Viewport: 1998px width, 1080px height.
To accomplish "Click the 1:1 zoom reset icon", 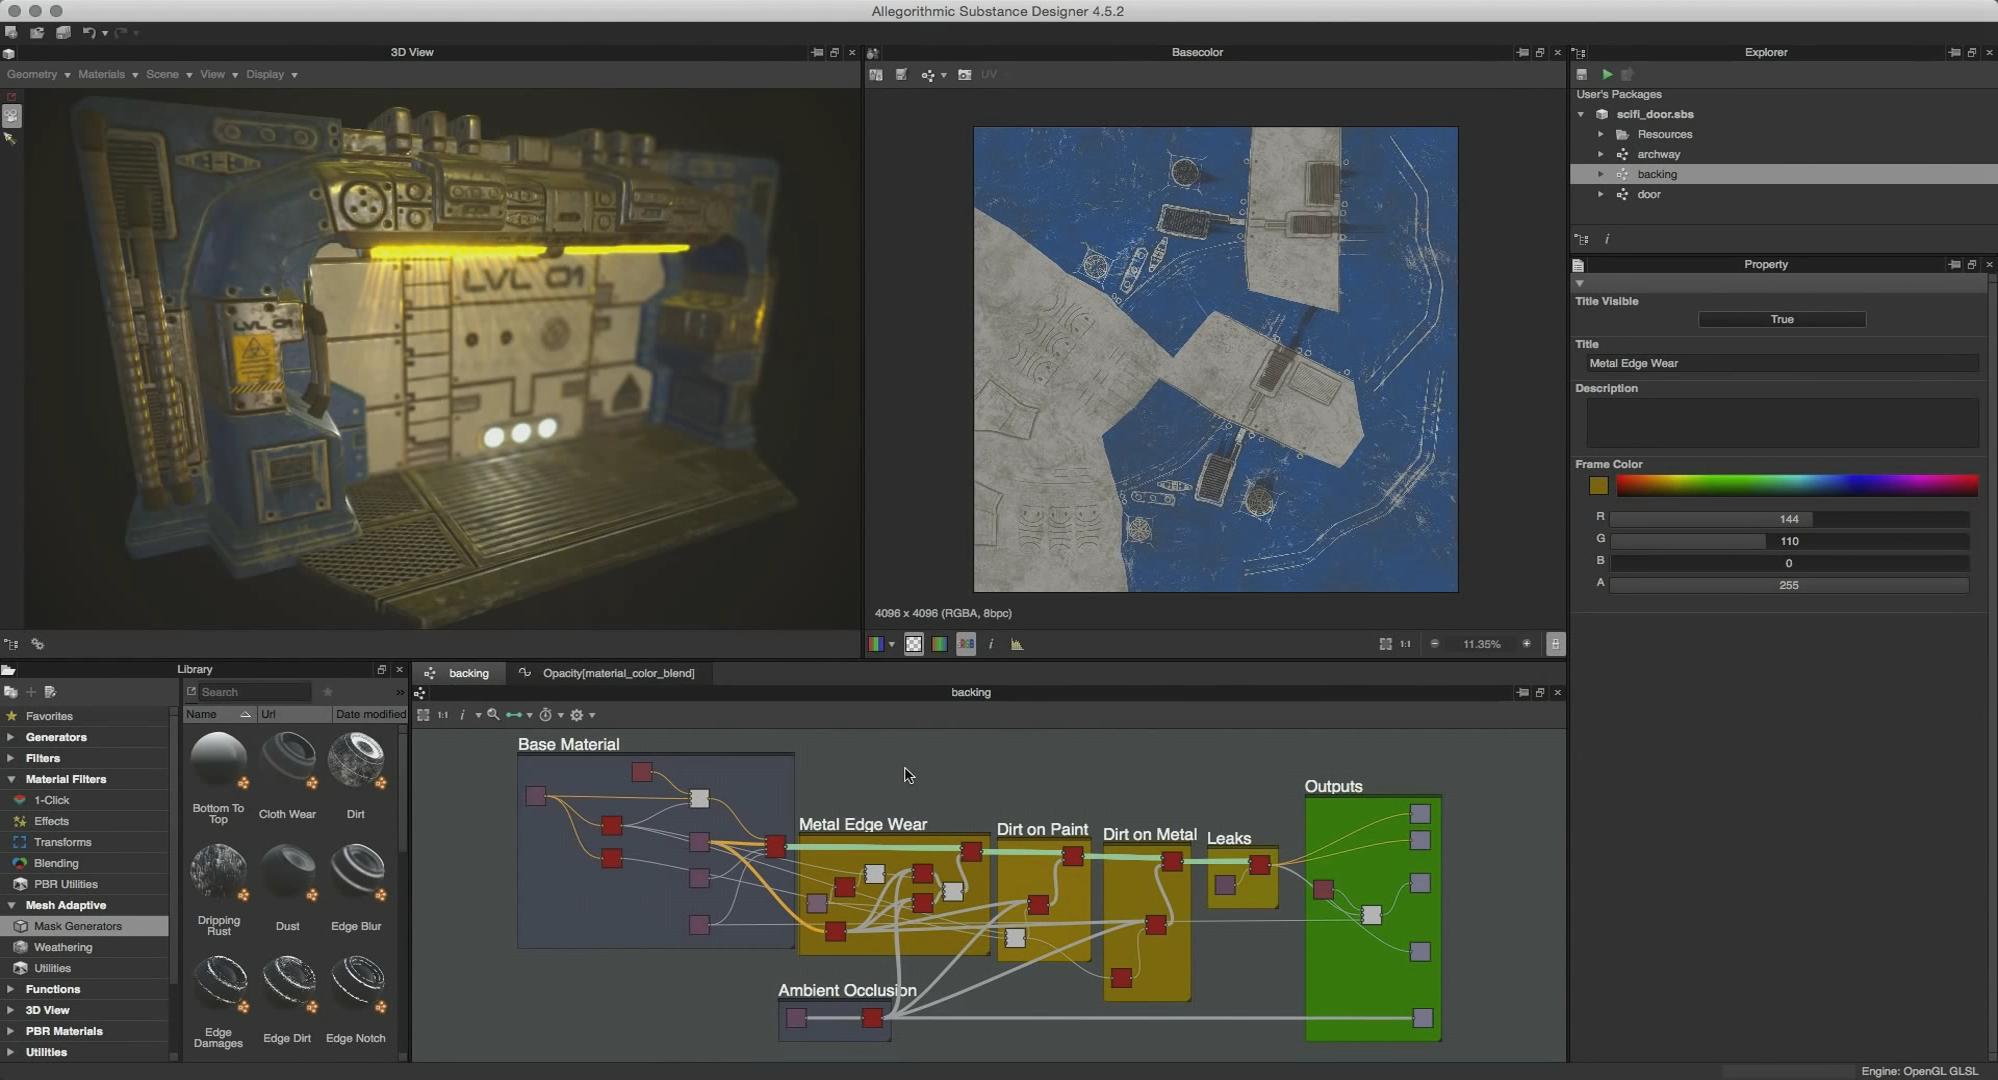I will (x=1405, y=645).
